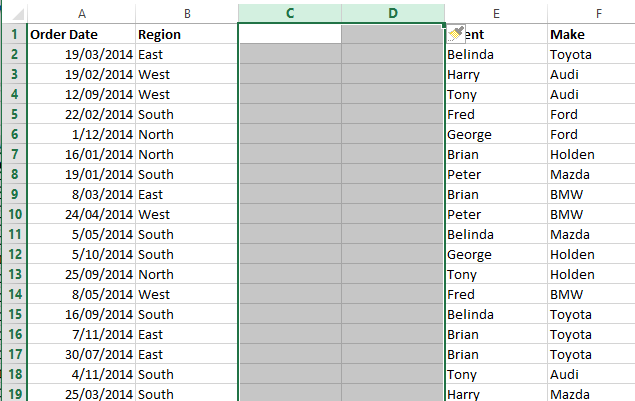635x401 pixels.
Task: Select the BMW cell in row 9
Action: [591, 194]
